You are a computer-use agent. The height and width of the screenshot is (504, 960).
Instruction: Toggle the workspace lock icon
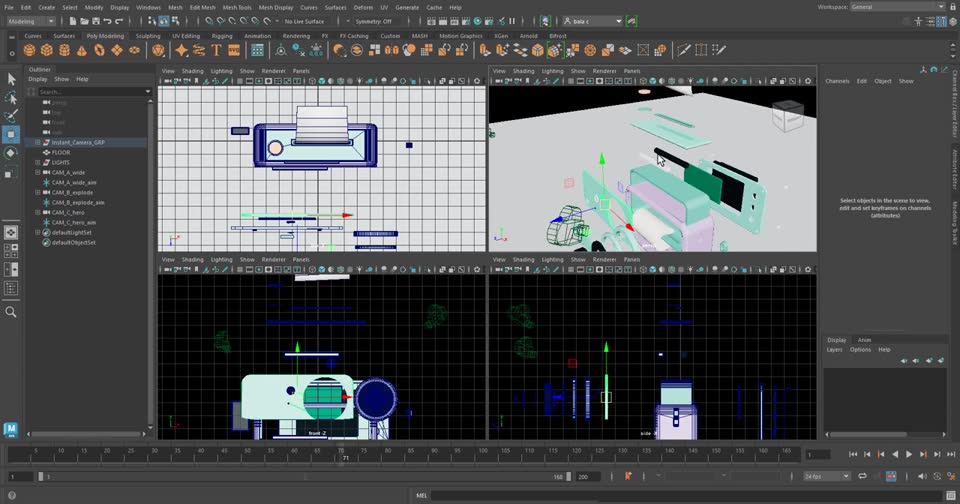pos(953,7)
